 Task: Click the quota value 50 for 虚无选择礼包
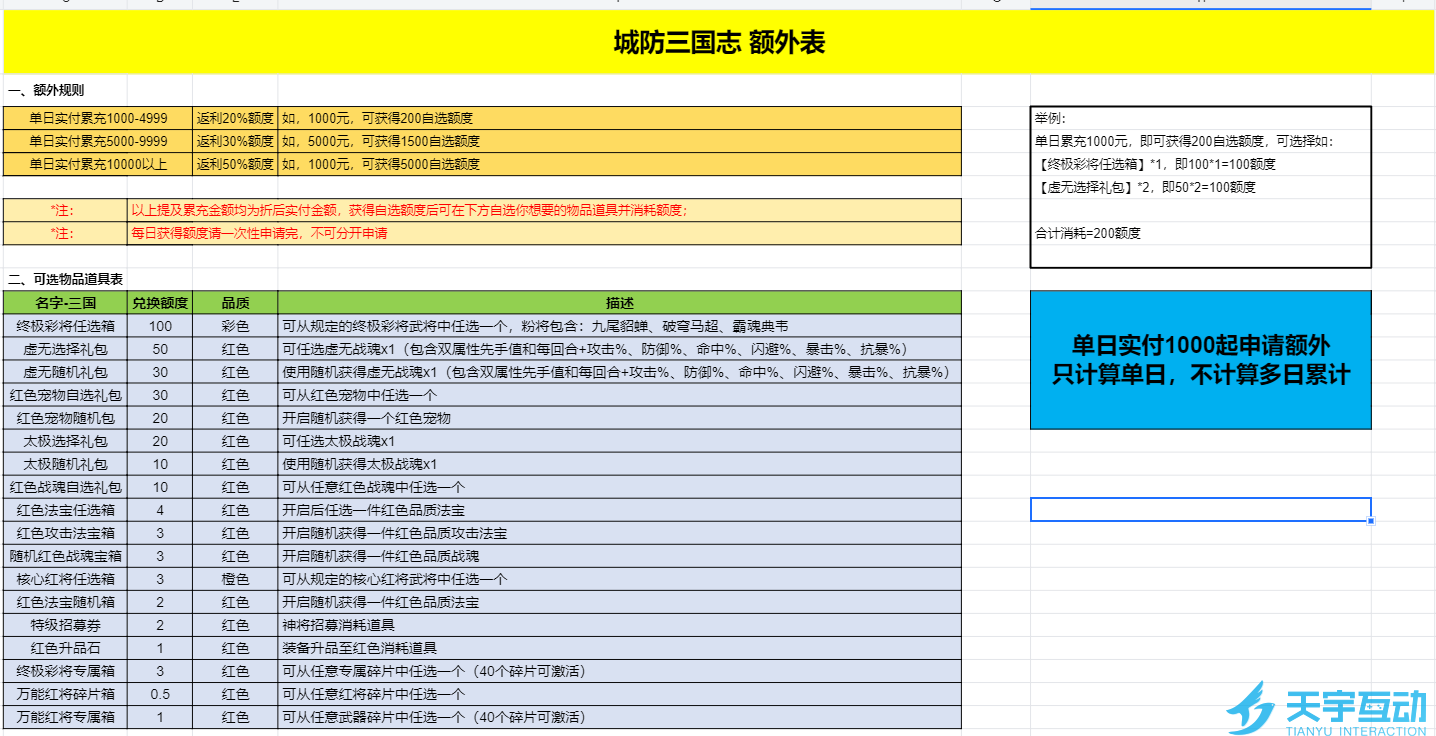click(x=160, y=349)
